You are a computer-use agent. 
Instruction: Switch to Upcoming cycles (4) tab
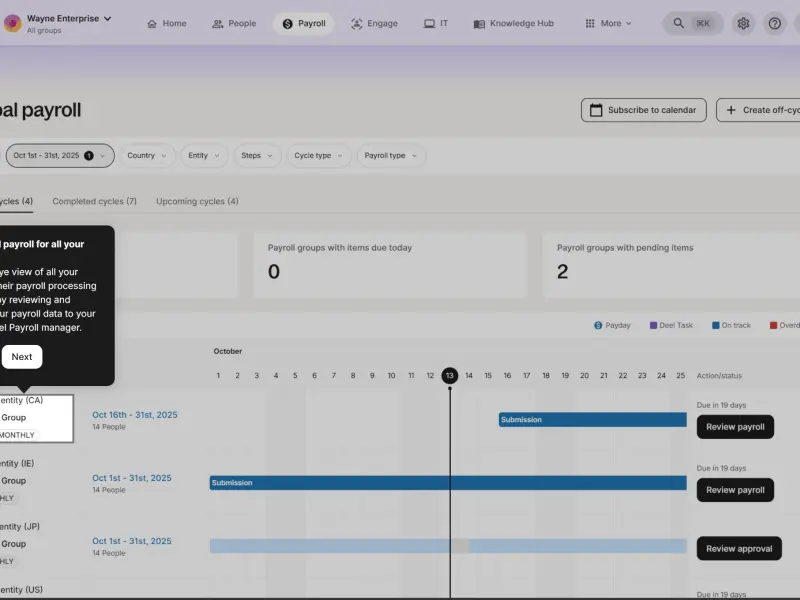click(197, 202)
